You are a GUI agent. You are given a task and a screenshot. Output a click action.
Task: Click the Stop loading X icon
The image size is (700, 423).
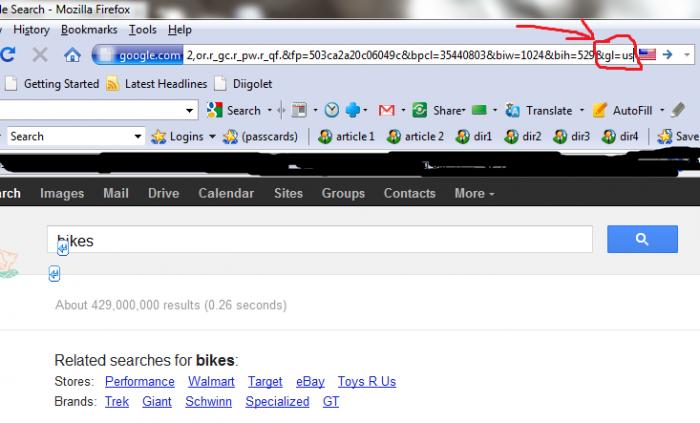point(40,55)
